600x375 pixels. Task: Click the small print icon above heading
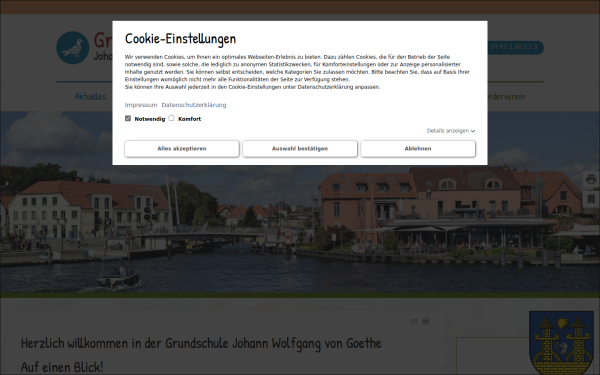coord(426,321)
